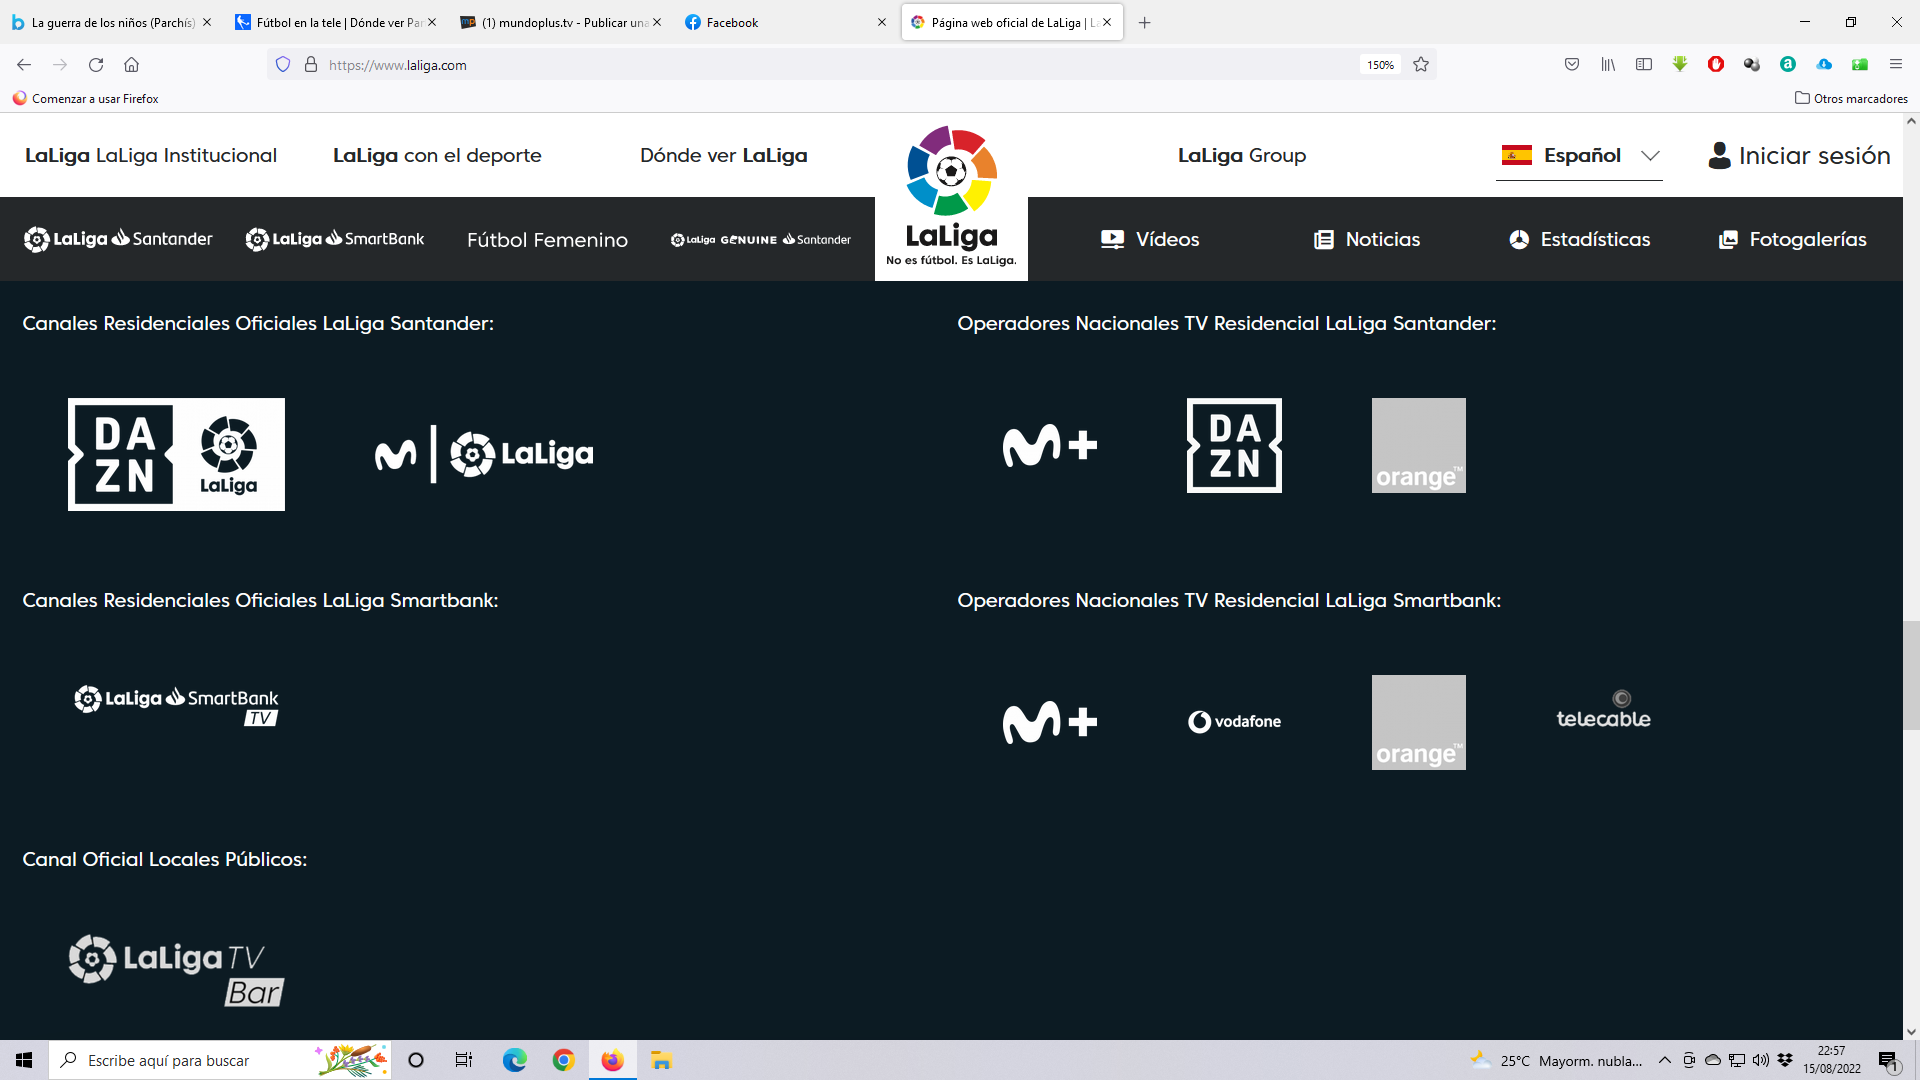Open the volume control in tray
The image size is (1920, 1080).
click(x=1761, y=1060)
